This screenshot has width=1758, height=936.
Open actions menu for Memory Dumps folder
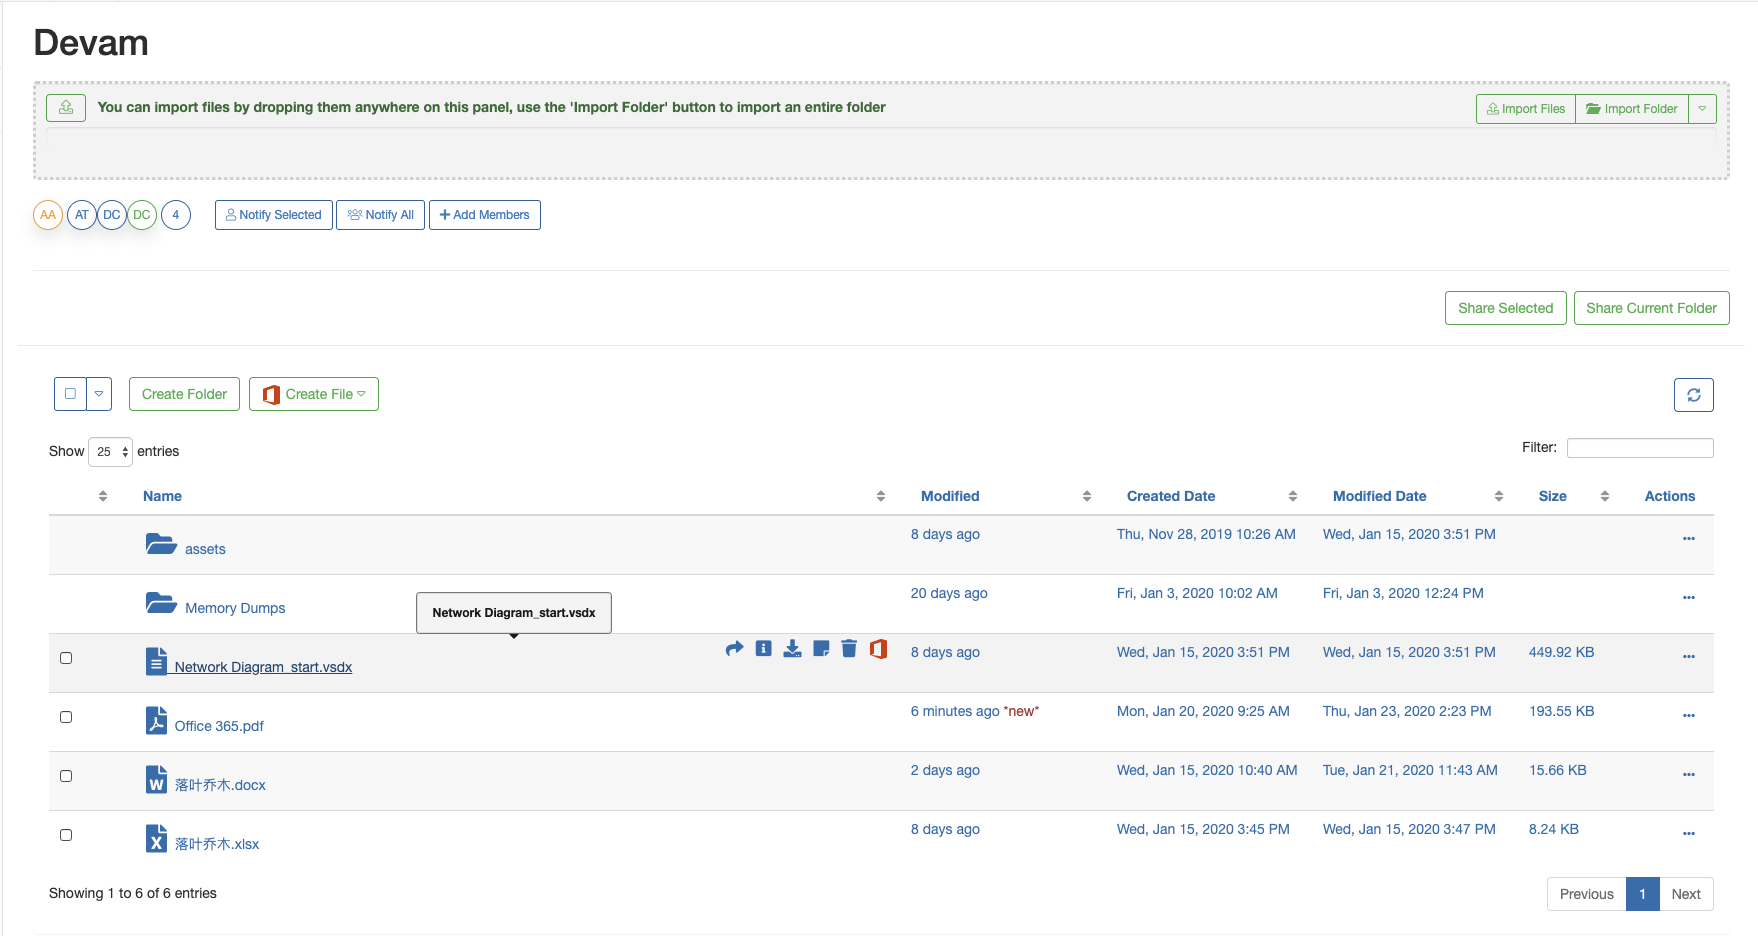click(1688, 597)
